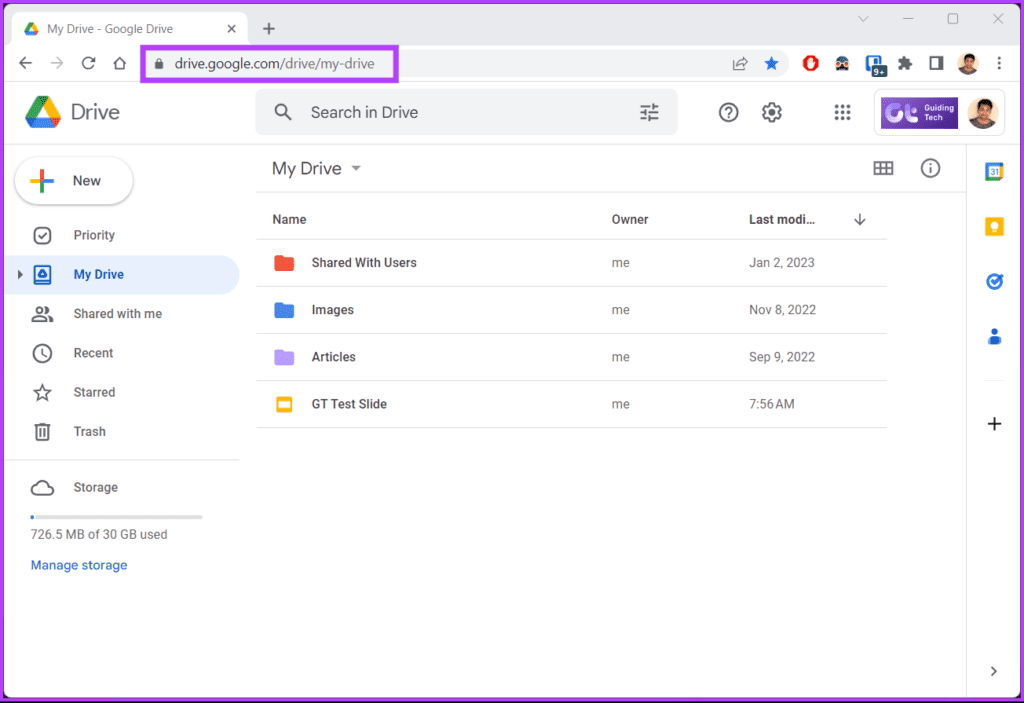1024x703 pixels.
Task: Open the Help question mark menu
Action: [728, 112]
